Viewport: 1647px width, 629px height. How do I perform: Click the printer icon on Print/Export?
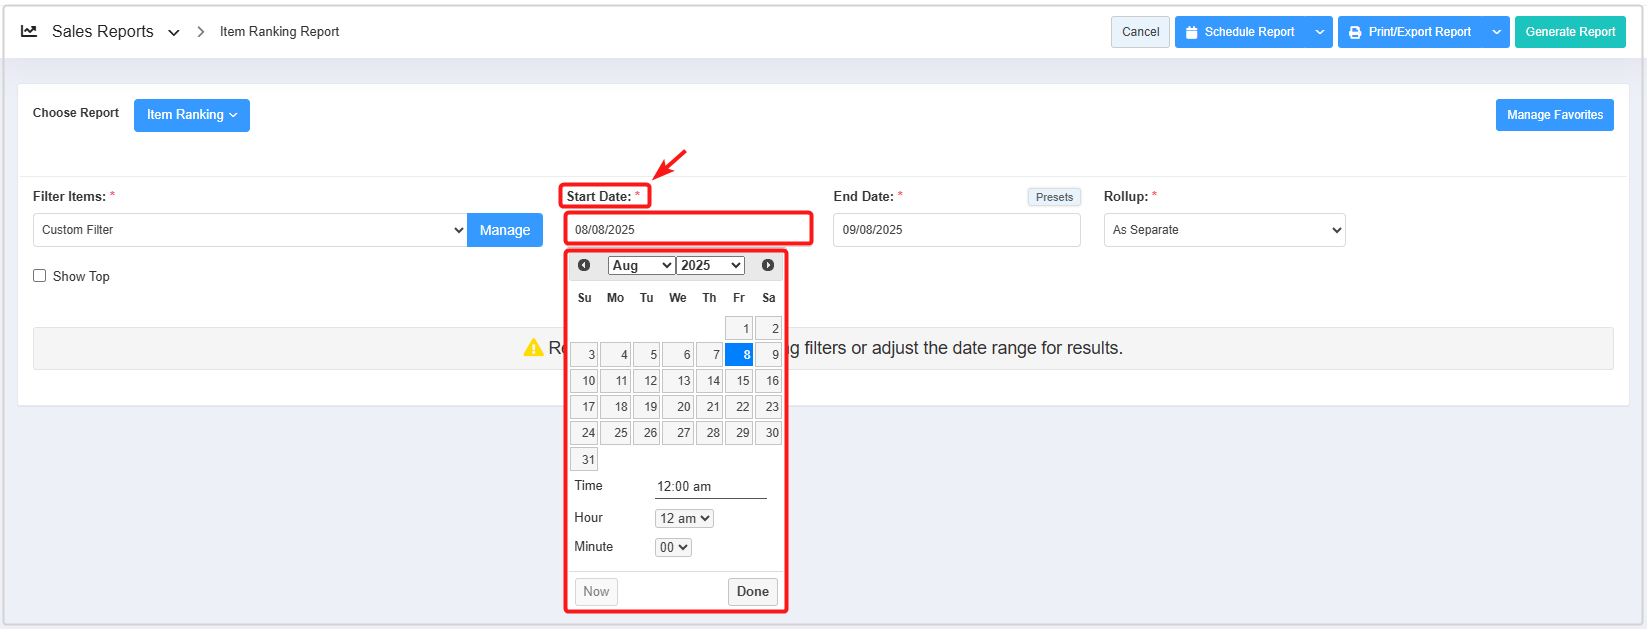pyautogui.click(x=1355, y=32)
